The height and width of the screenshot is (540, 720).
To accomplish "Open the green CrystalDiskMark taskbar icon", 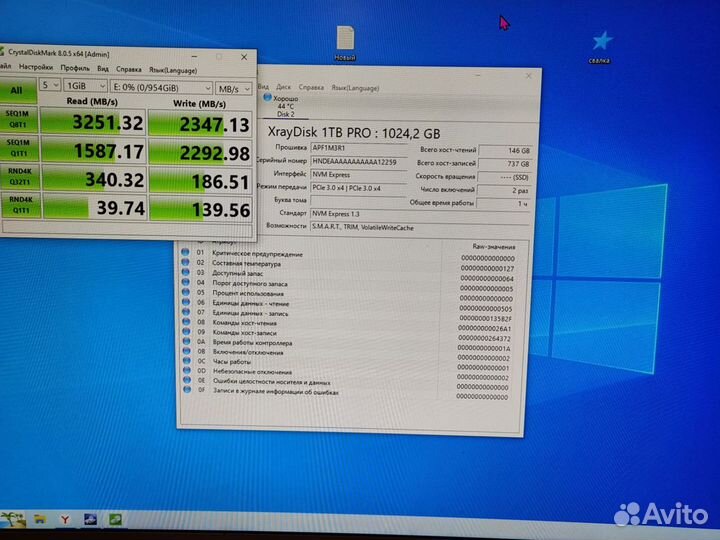I will coord(115,519).
